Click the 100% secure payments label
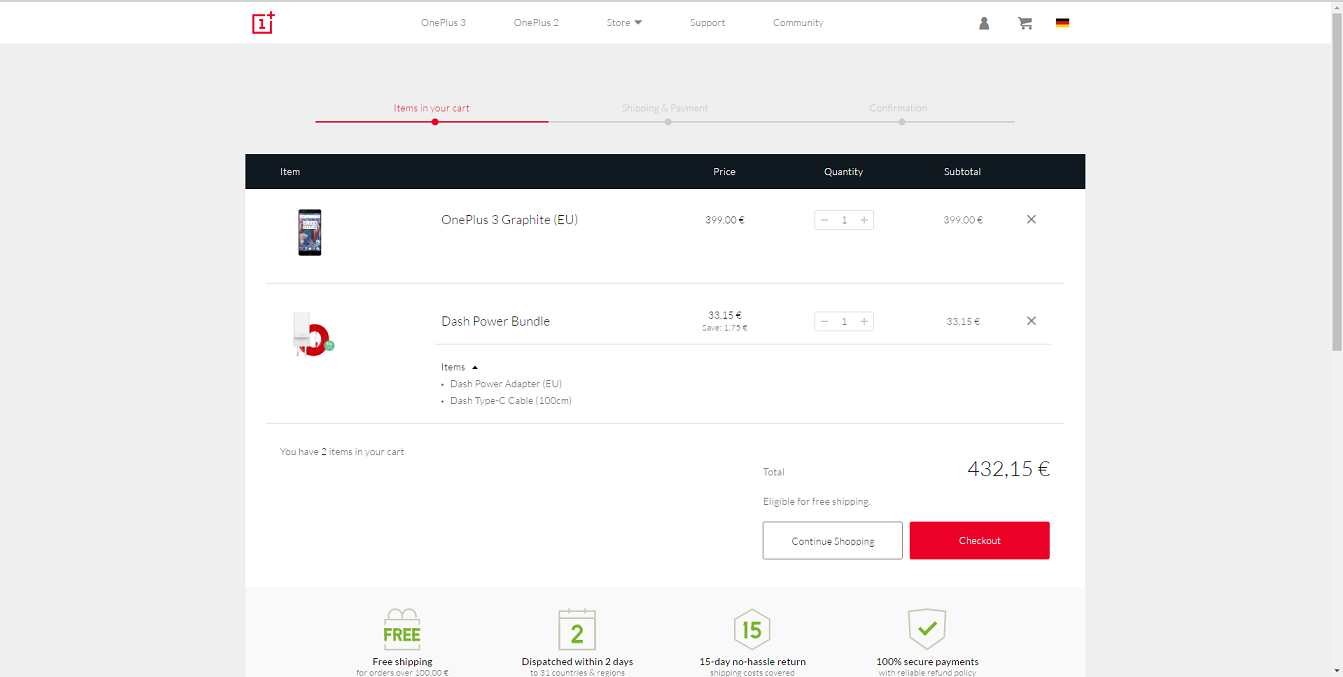Screen dimensions: 1343x677 click(928, 662)
